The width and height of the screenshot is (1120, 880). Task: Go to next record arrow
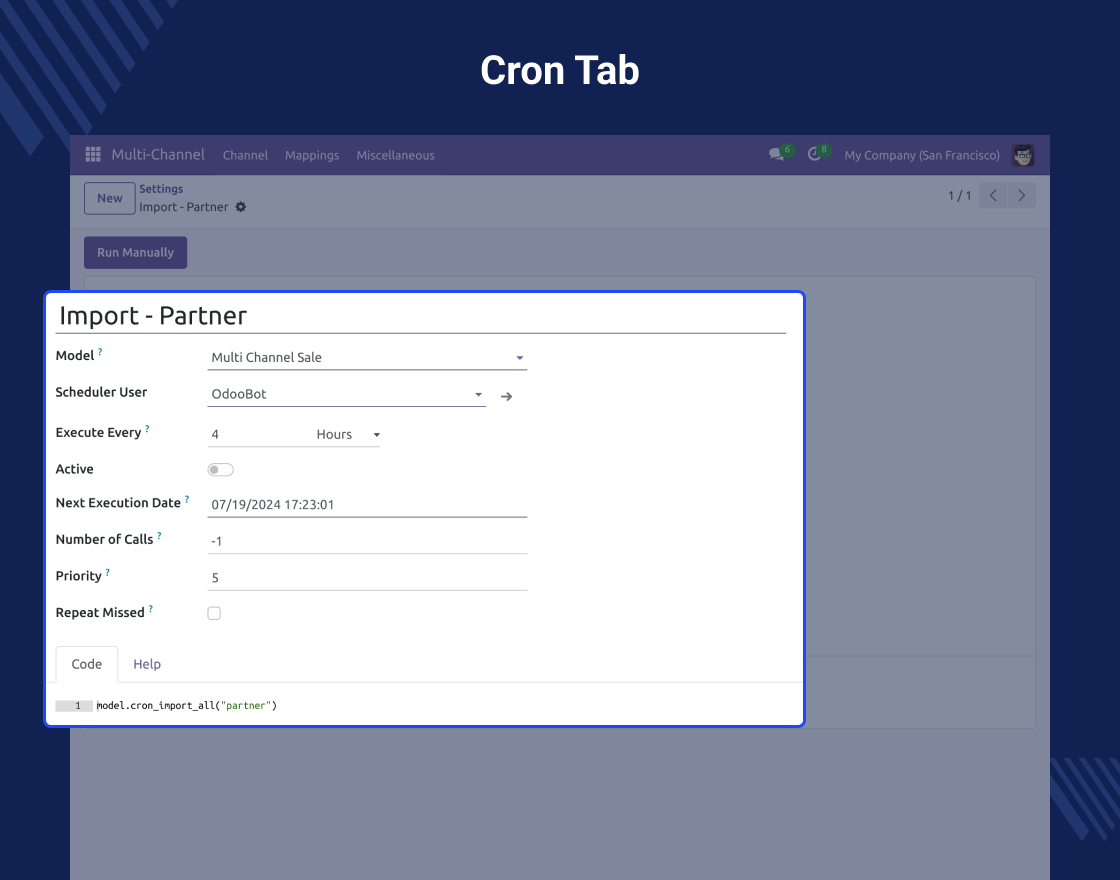click(1021, 196)
